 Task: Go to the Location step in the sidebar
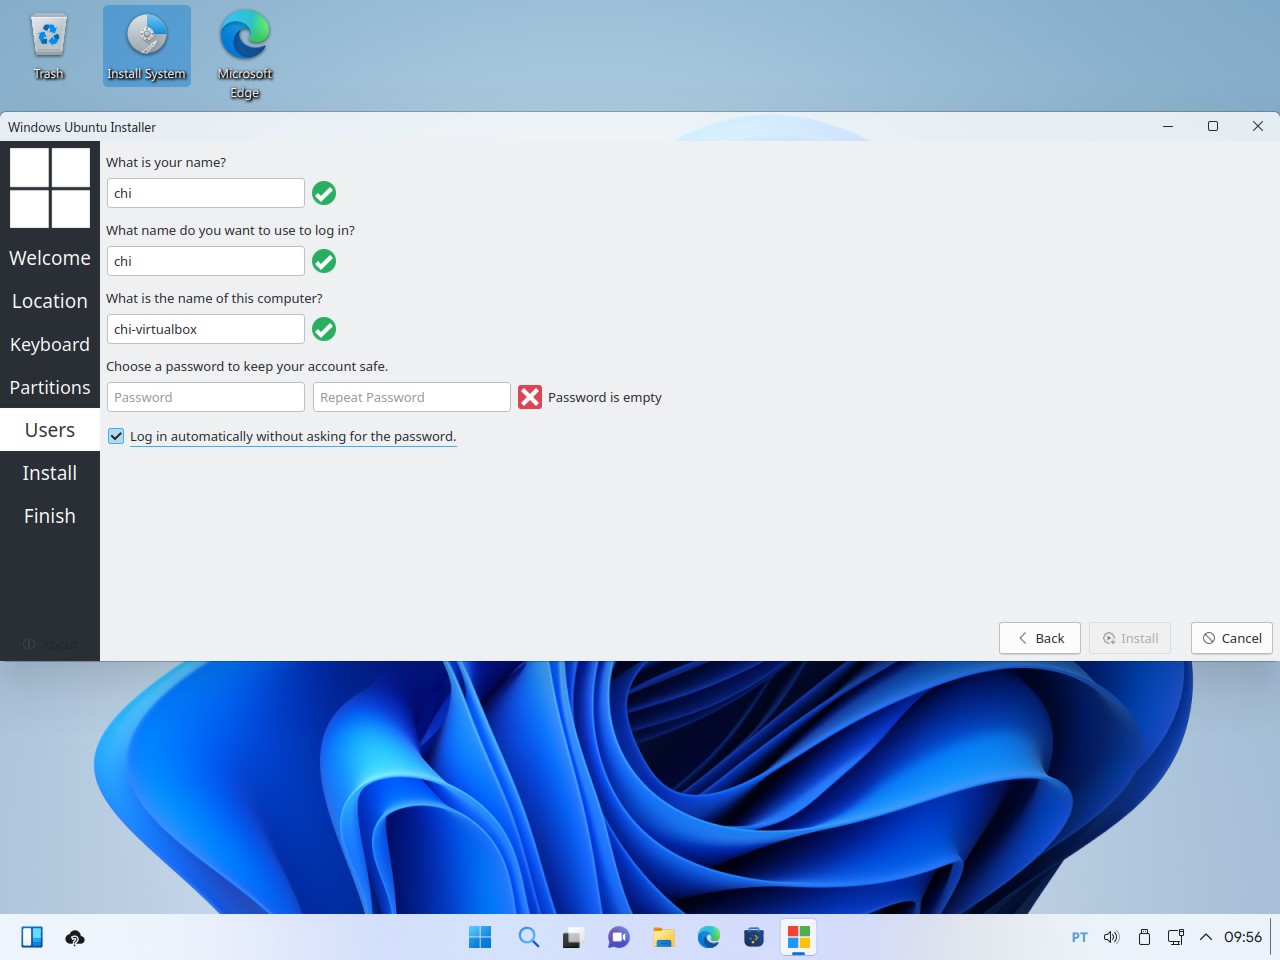pyautogui.click(x=50, y=301)
